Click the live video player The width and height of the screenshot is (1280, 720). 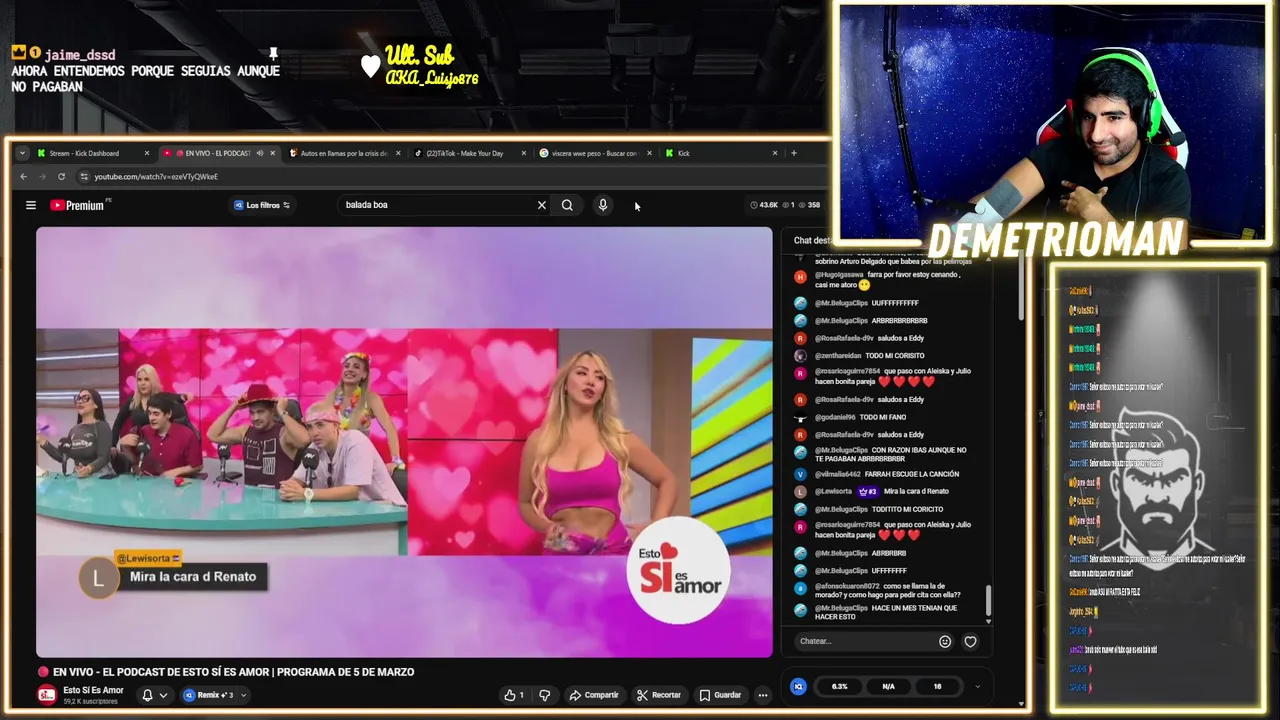404,442
